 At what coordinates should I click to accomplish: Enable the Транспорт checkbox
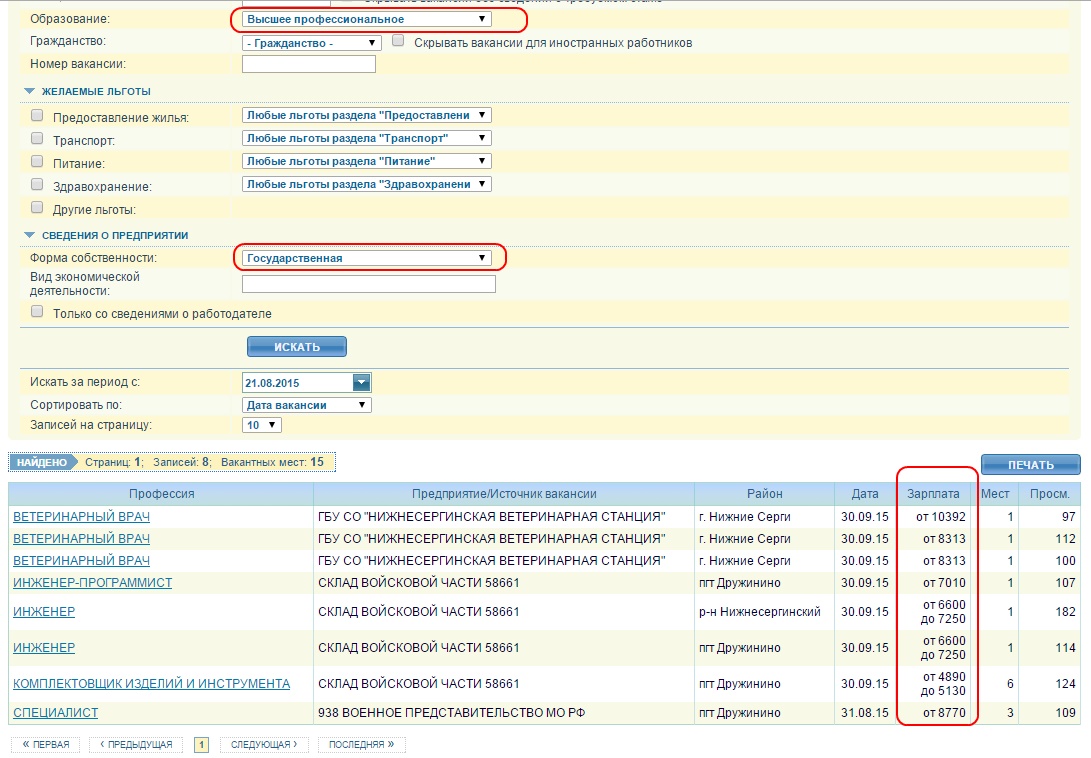(37, 139)
